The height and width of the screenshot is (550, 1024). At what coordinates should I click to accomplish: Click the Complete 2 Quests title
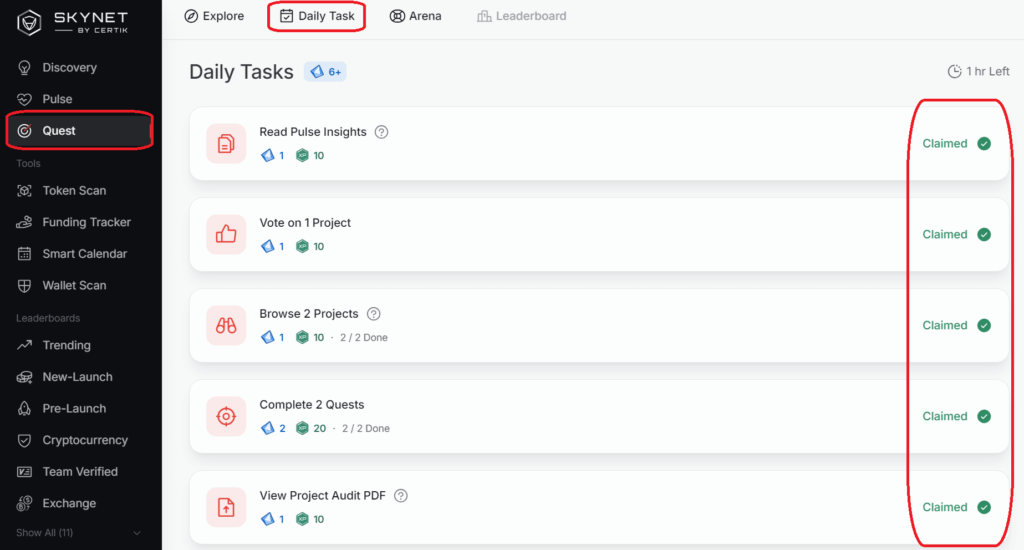312,405
